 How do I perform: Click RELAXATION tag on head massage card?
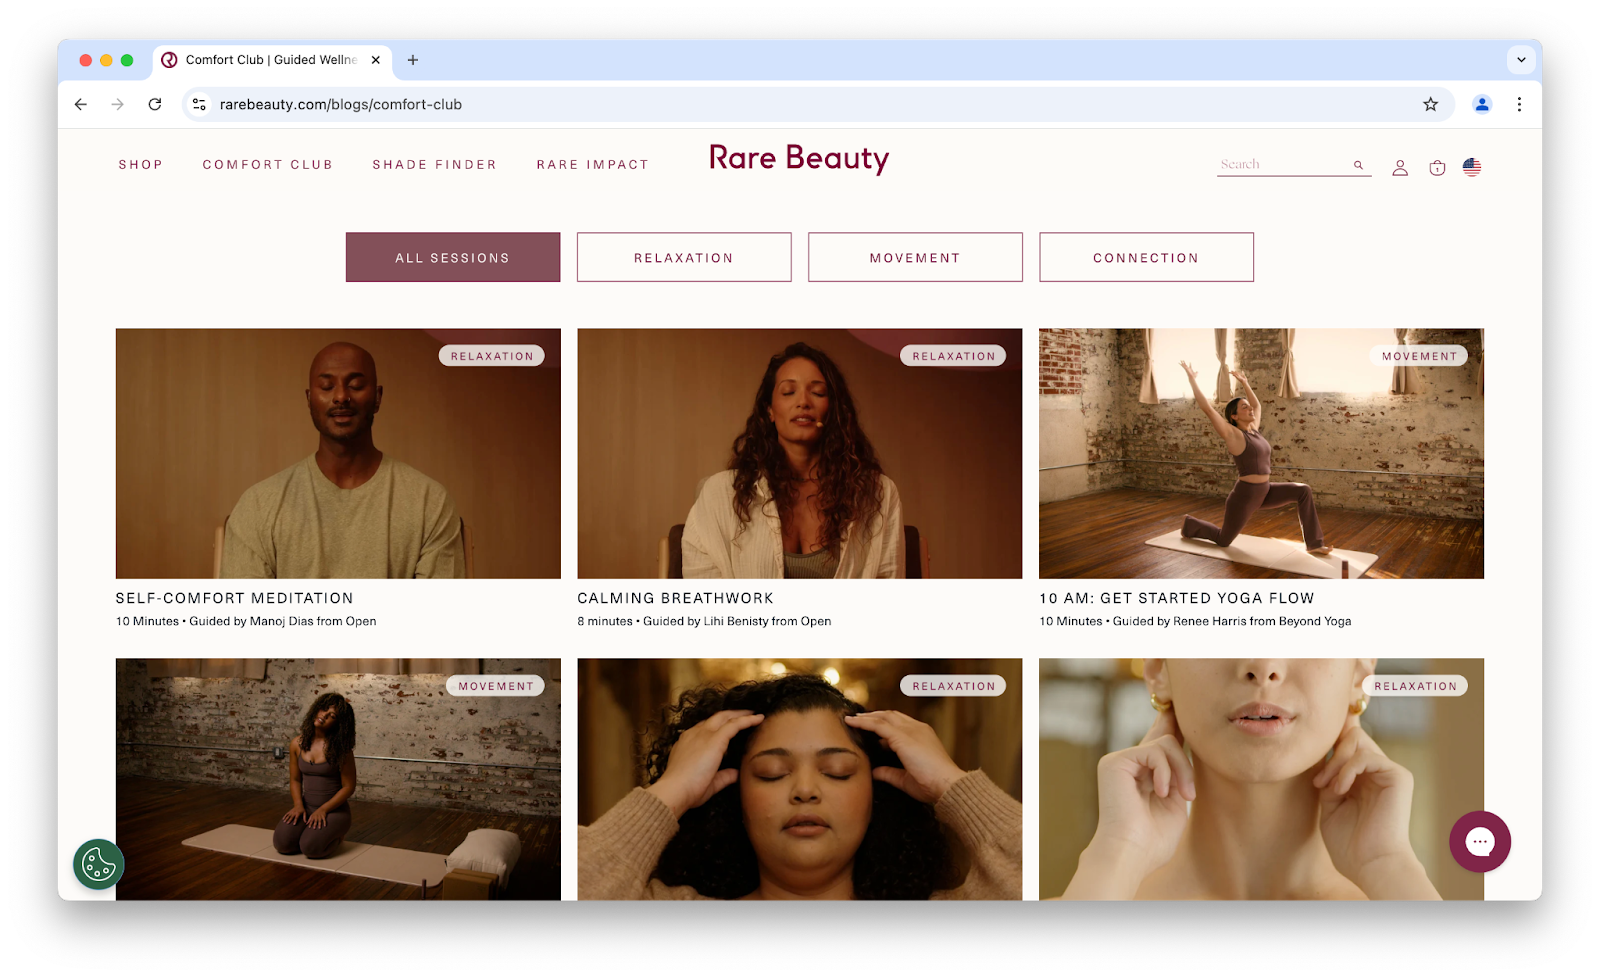pyautogui.click(x=953, y=686)
